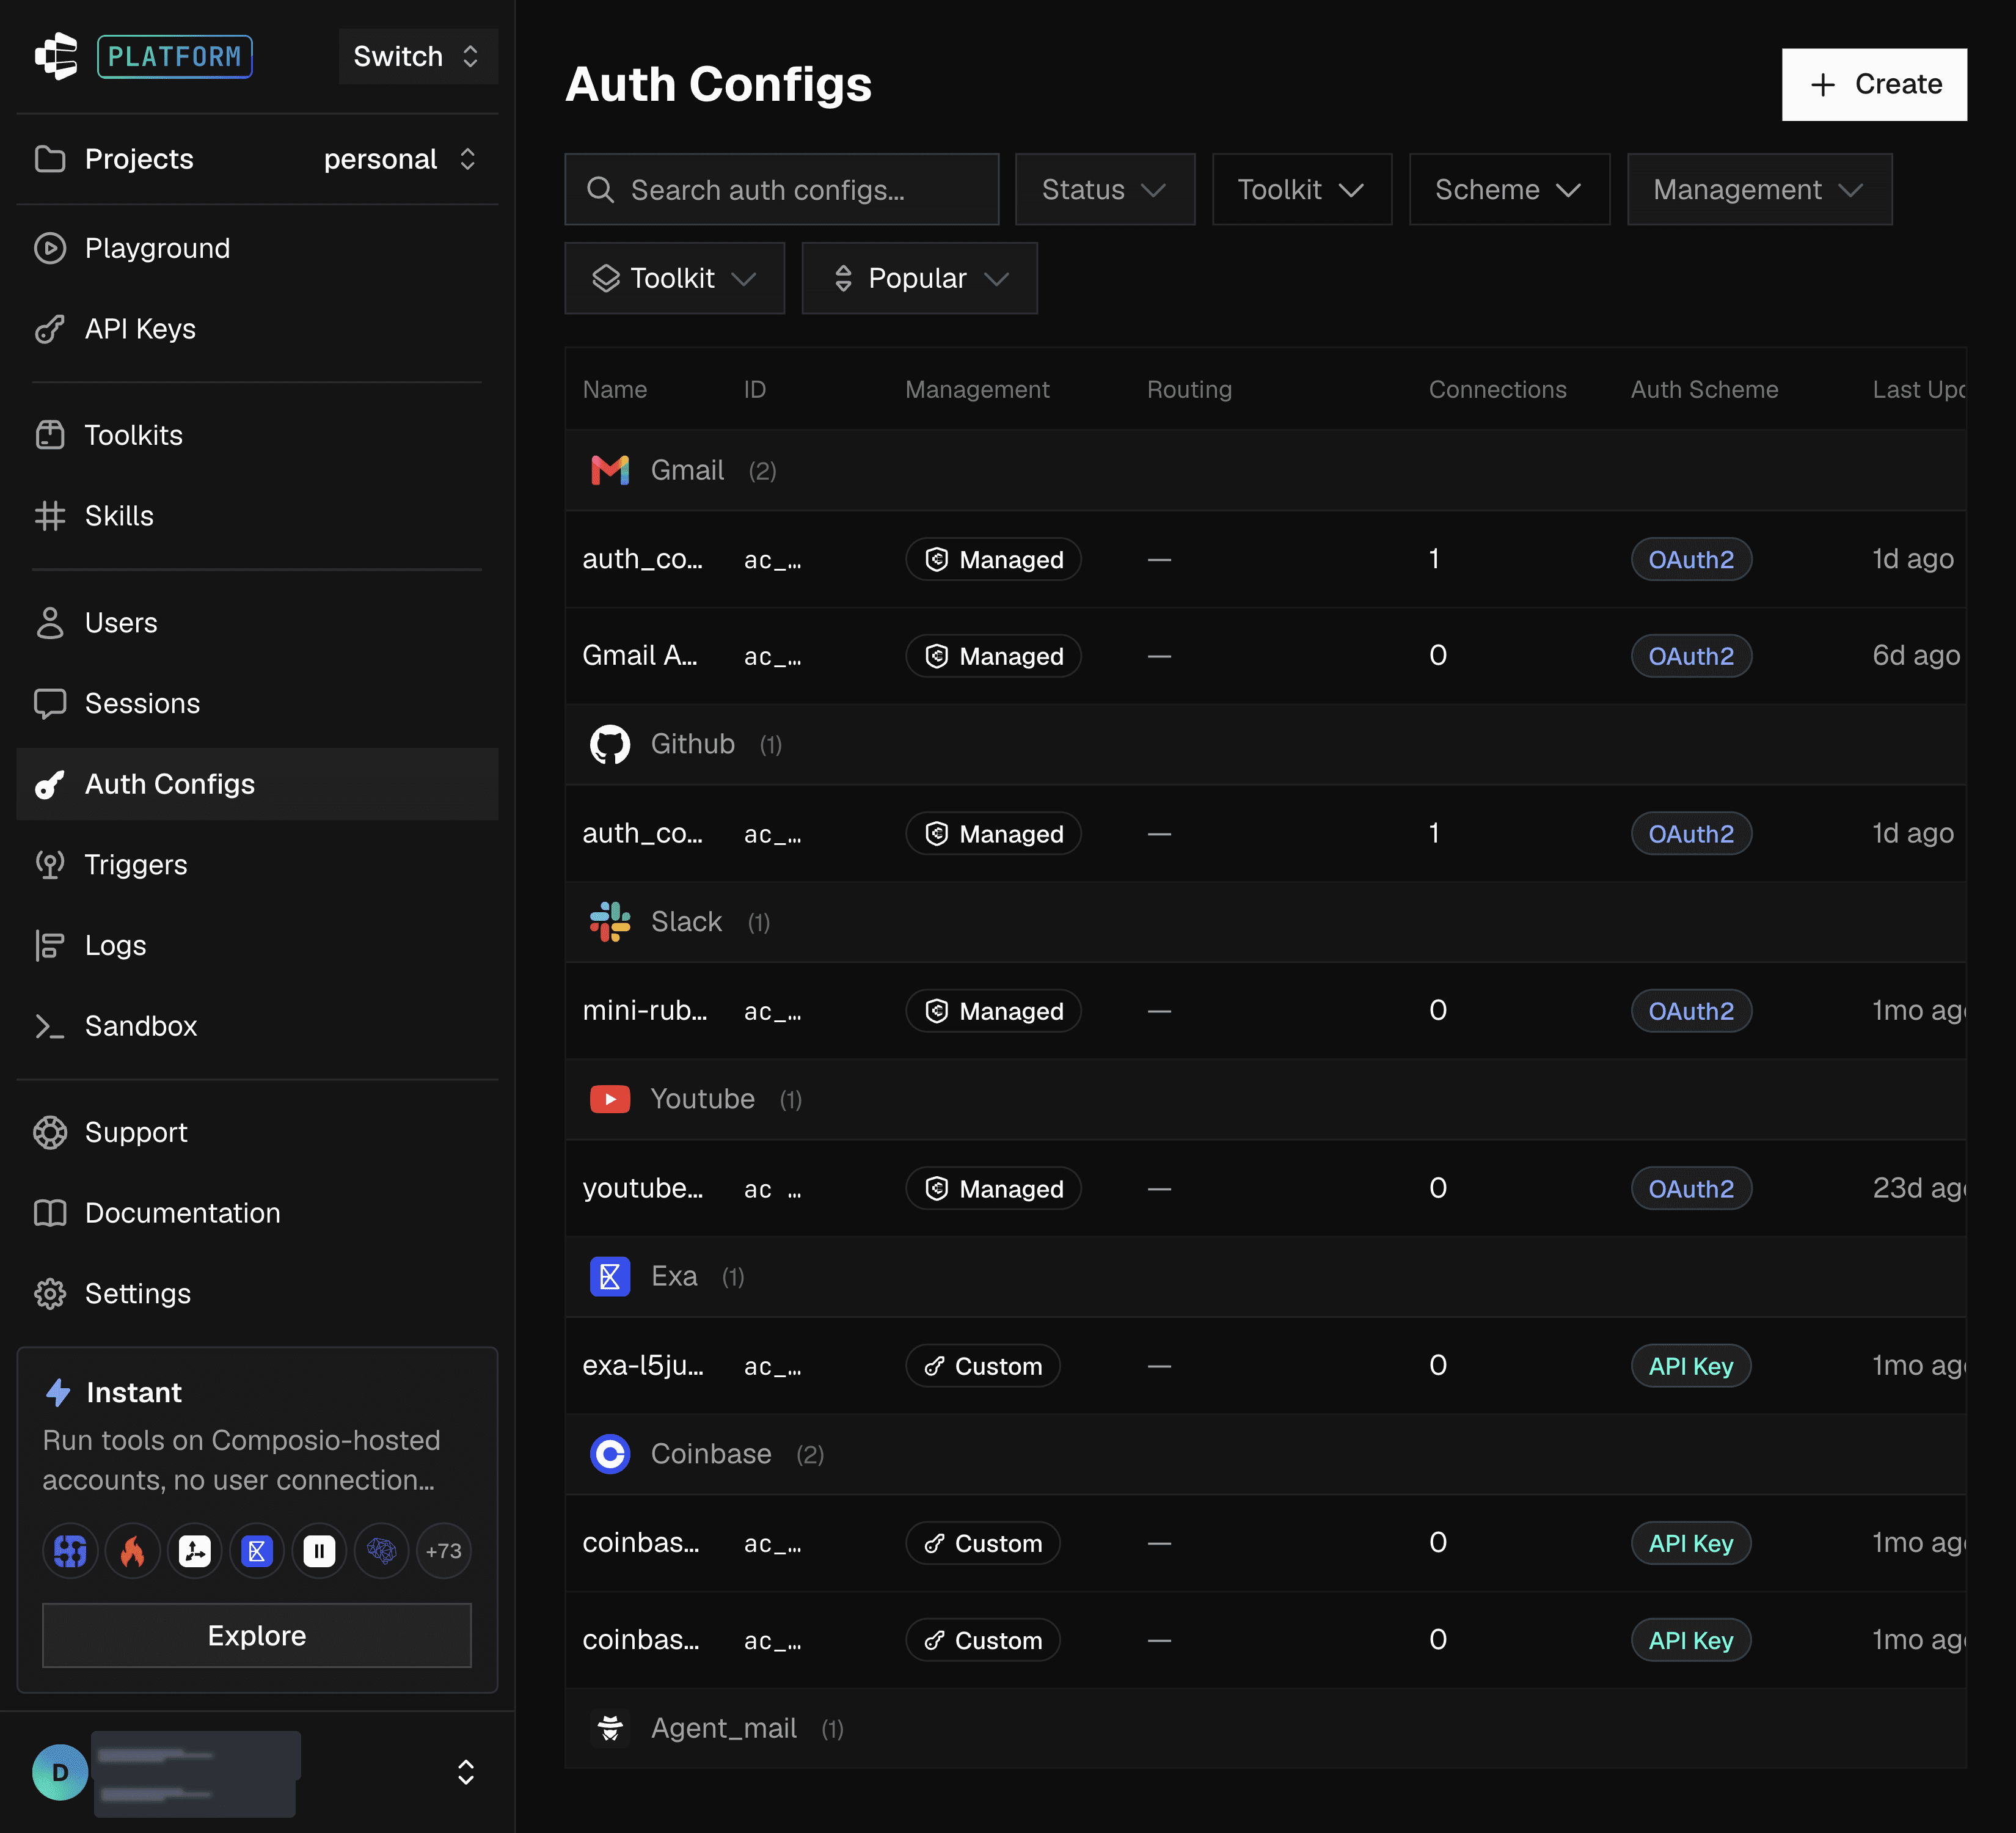This screenshot has height=1833, width=2016.
Task: Open the Toolkit filter dropdown beside Status
Action: tap(1302, 190)
